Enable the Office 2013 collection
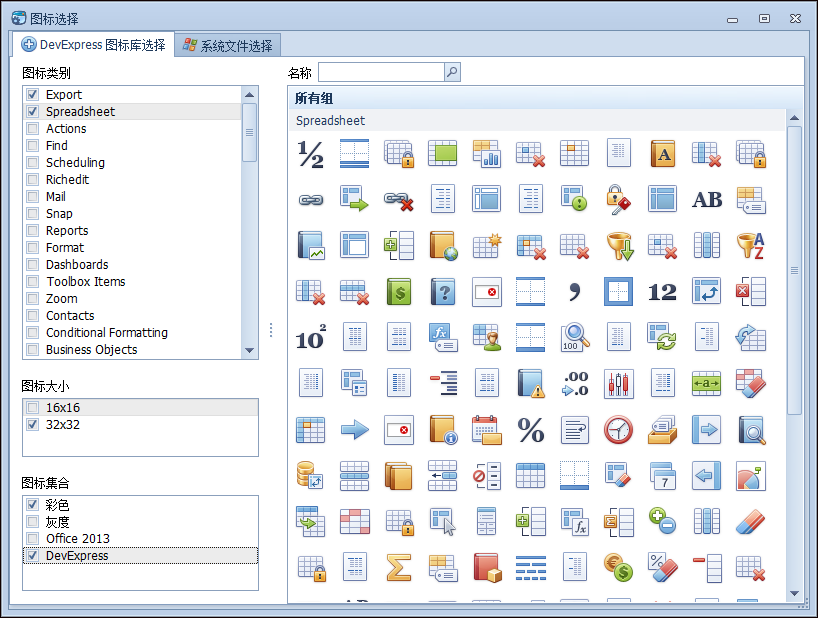Image resolution: width=818 pixels, height=618 pixels. click(32, 538)
